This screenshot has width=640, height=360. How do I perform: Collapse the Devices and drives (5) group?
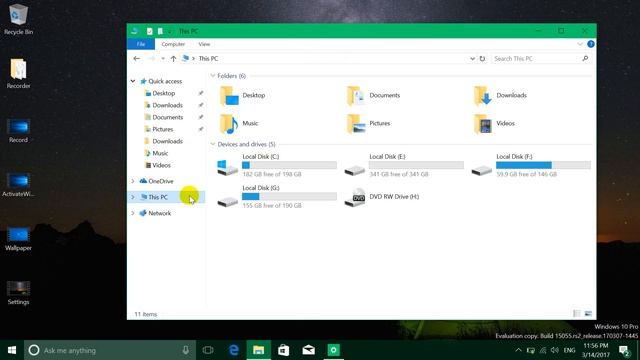(213, 144)
